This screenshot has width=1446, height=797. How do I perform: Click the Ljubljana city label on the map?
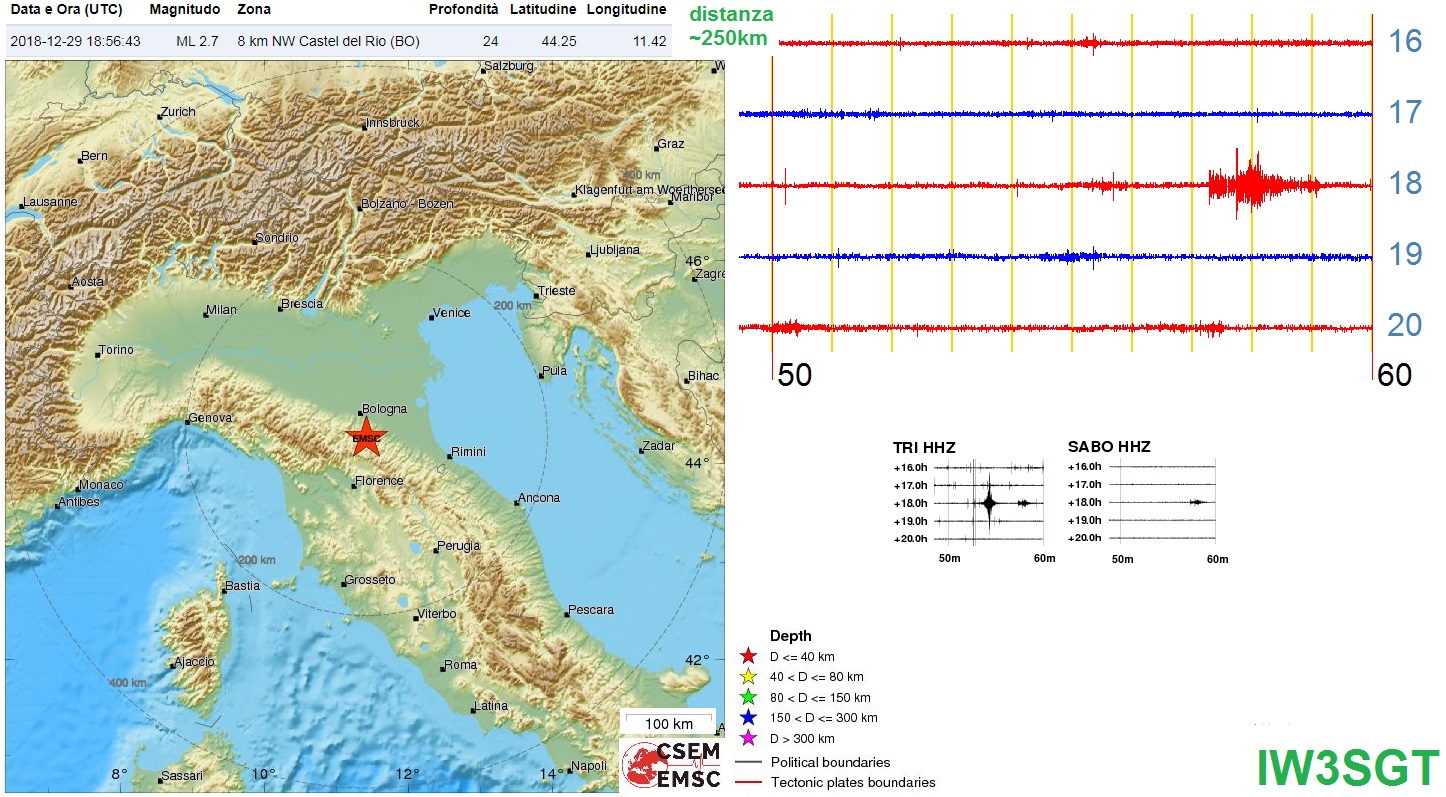[614, 250]
